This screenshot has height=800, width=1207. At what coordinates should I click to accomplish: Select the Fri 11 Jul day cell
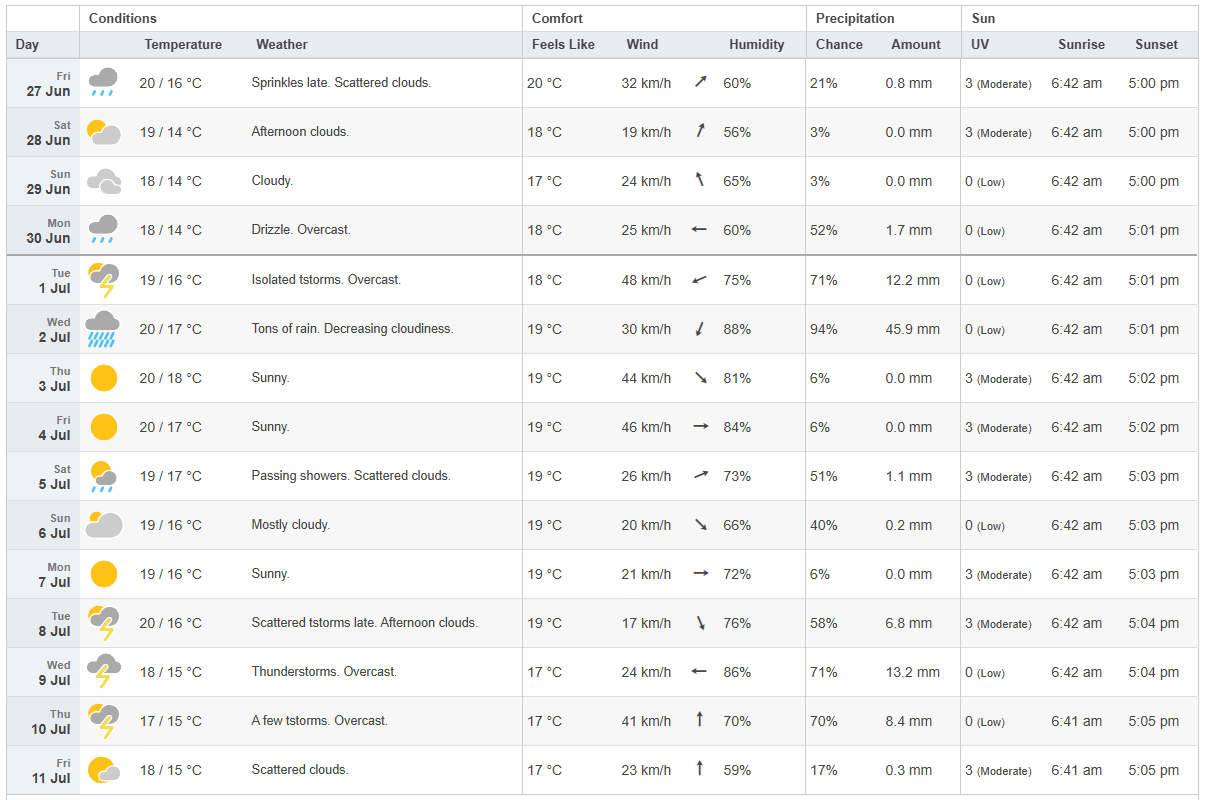(x=48, y=770)
